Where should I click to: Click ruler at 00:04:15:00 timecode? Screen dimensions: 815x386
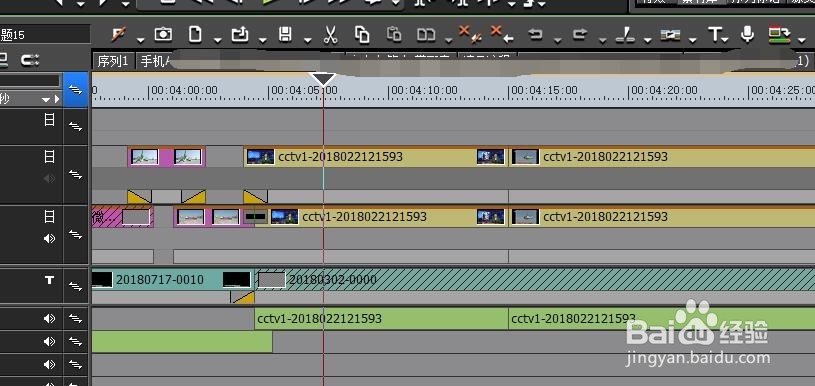pyautogui.click(x=544, y=90)
